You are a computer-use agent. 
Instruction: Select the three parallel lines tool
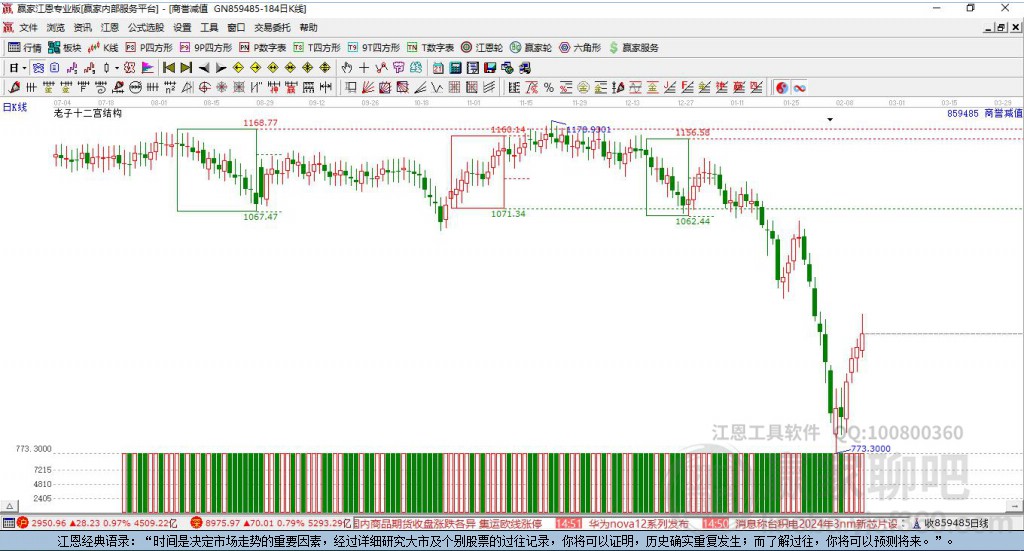[x=489, y=87]
